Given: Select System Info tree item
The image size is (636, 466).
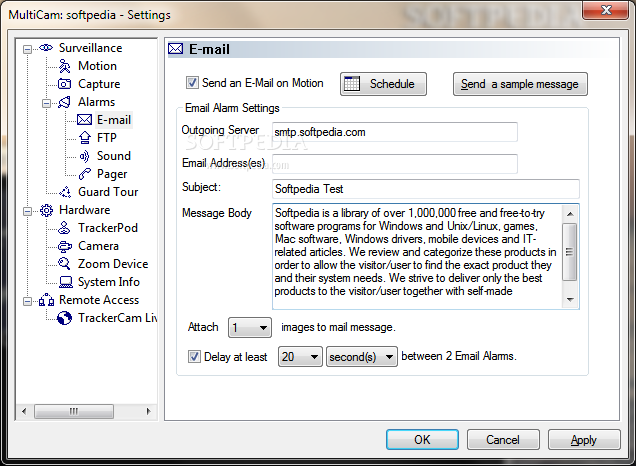Looking at the screenshot, I should point(109,282).
